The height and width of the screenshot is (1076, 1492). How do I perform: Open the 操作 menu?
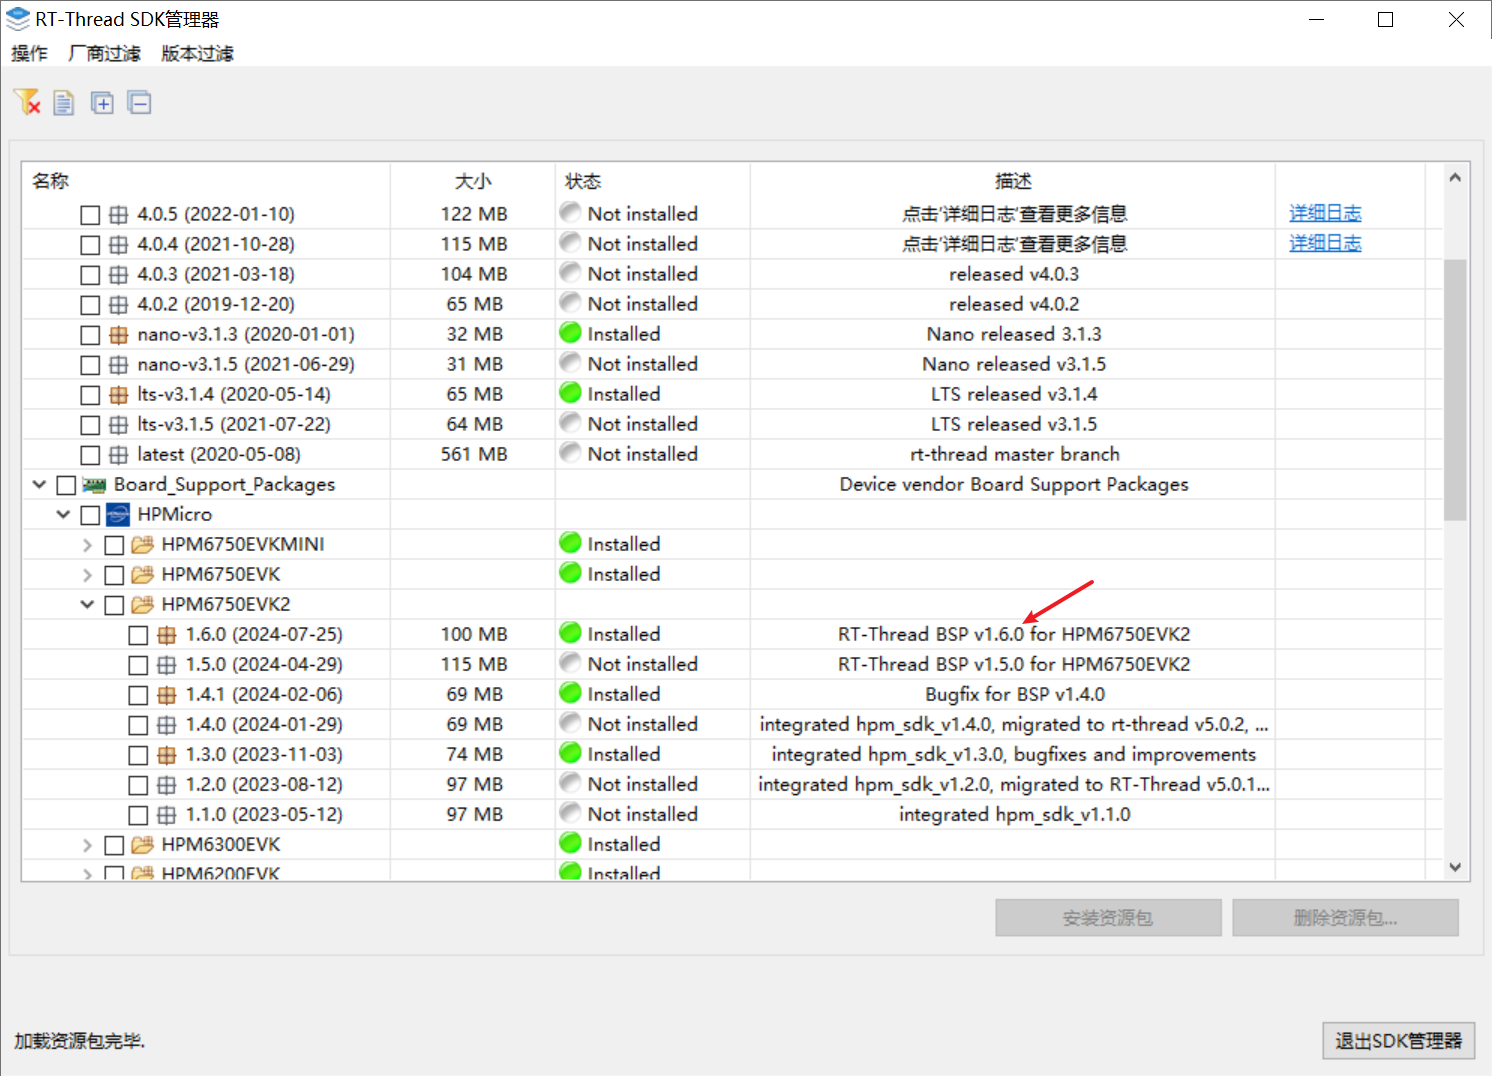pos(29,54)
